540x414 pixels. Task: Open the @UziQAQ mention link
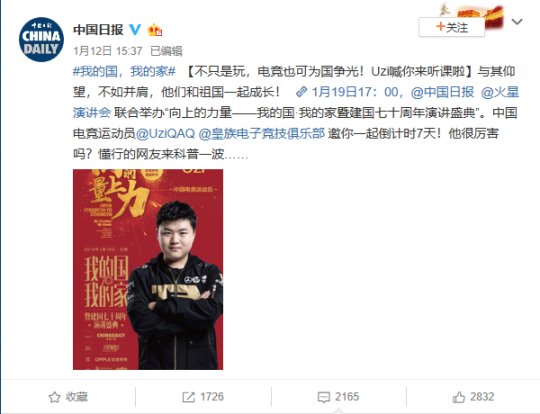165,133
